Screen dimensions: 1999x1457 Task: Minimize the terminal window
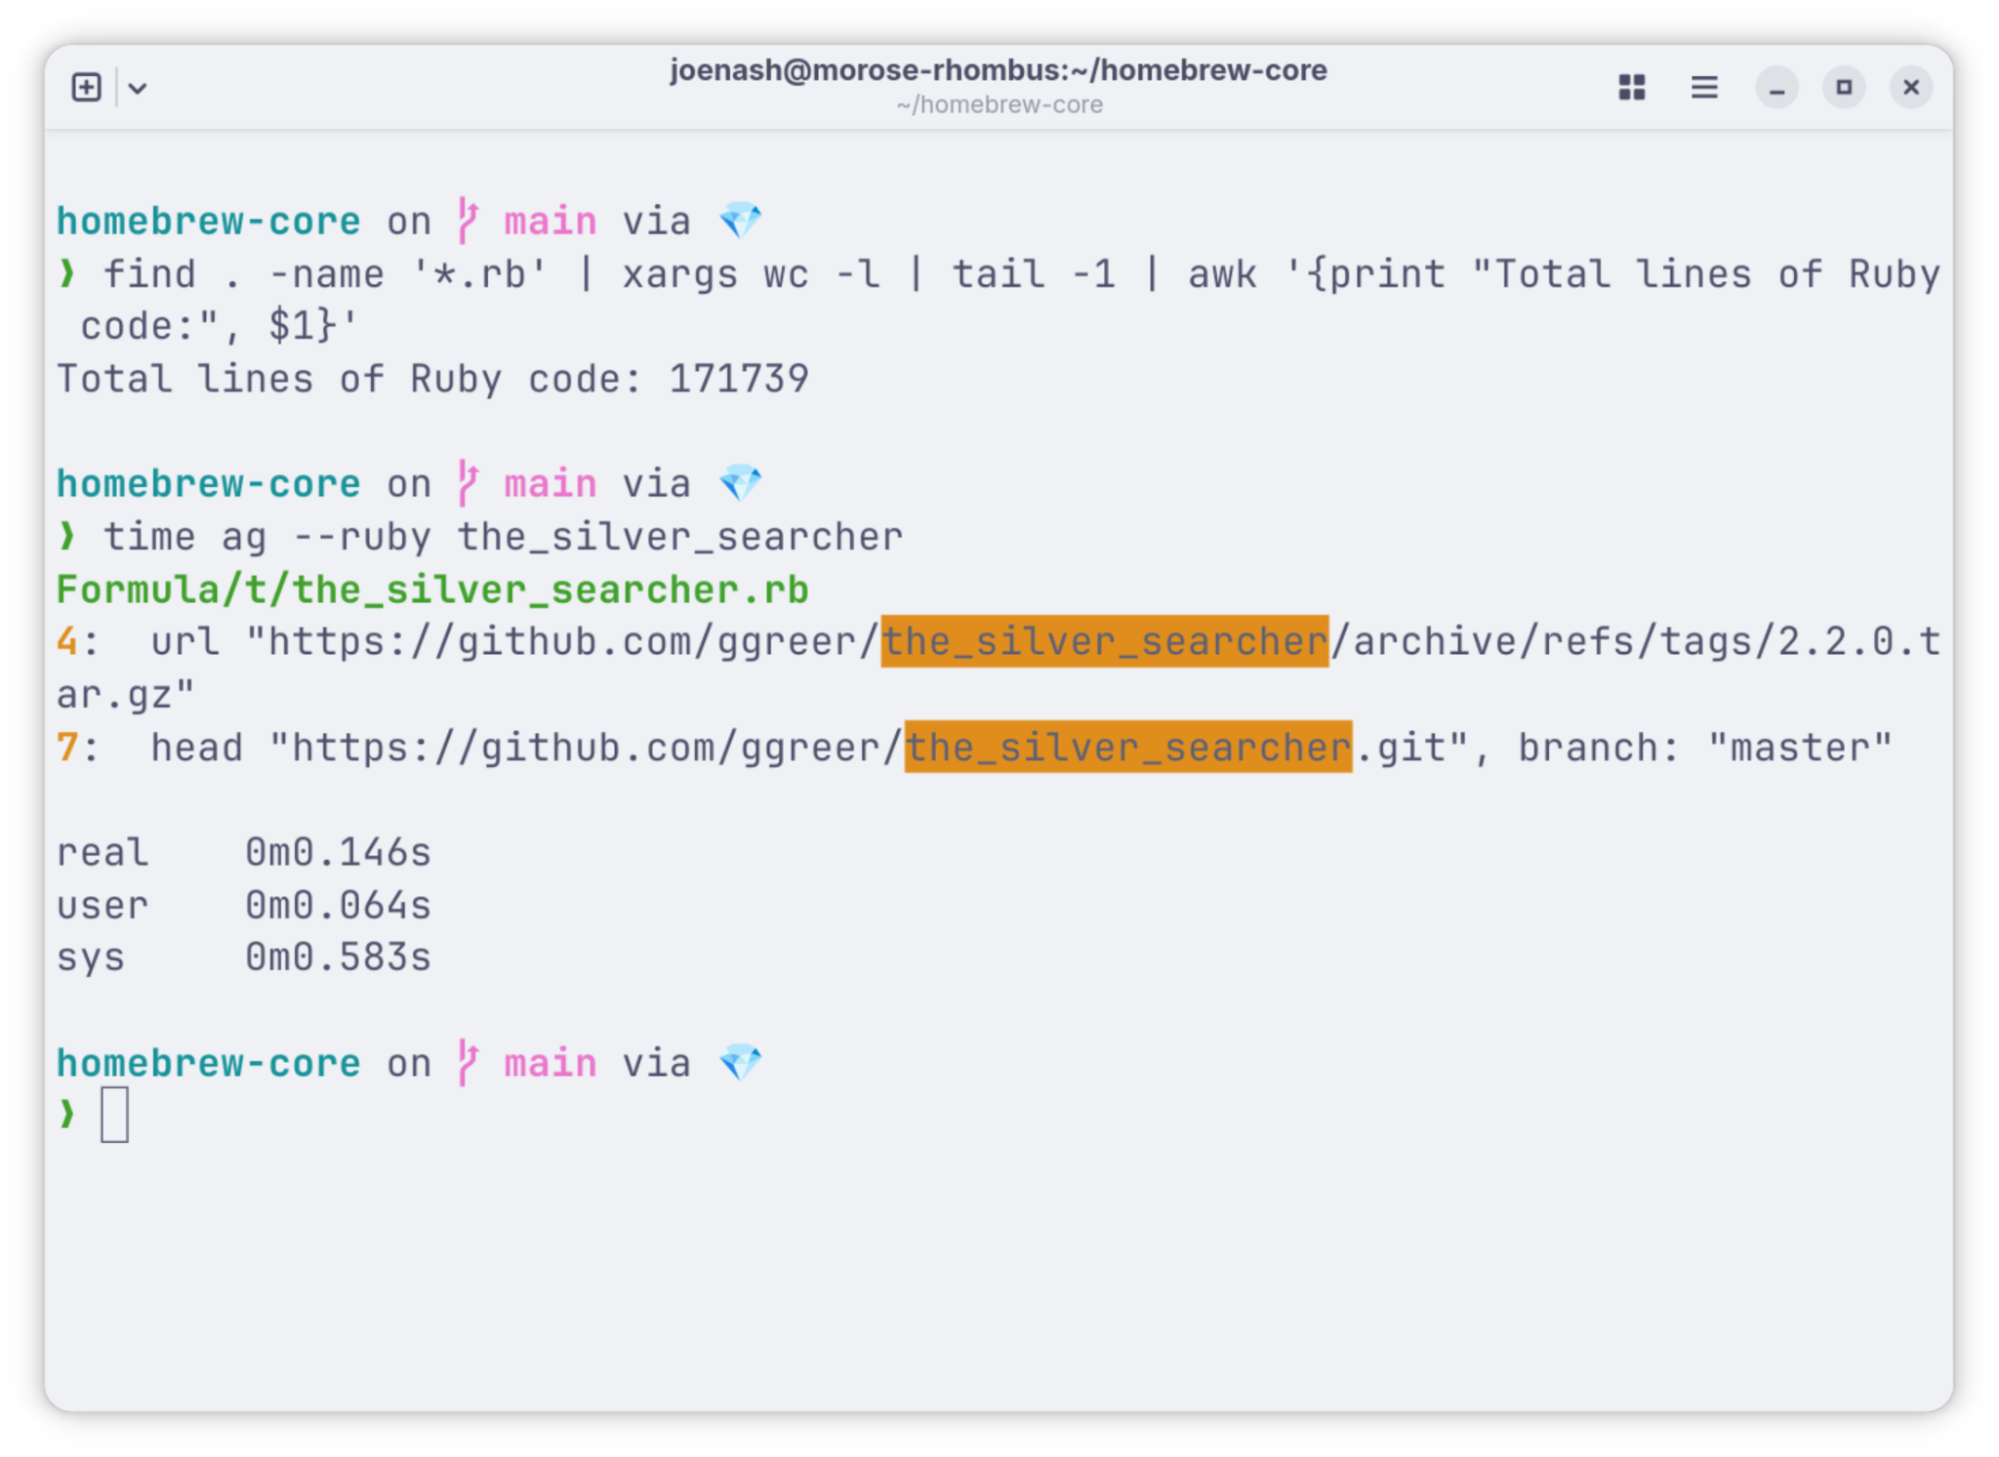coord(1776,88)
